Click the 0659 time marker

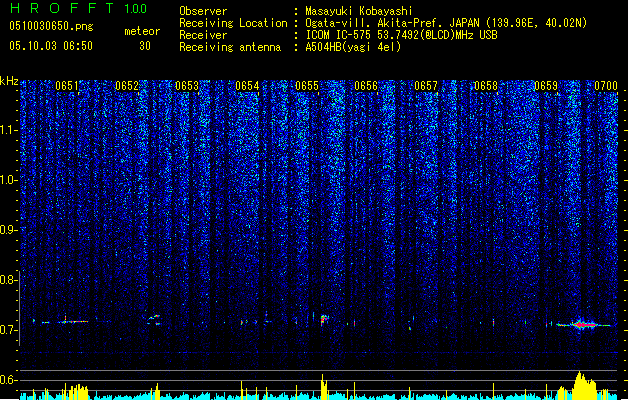546,86
